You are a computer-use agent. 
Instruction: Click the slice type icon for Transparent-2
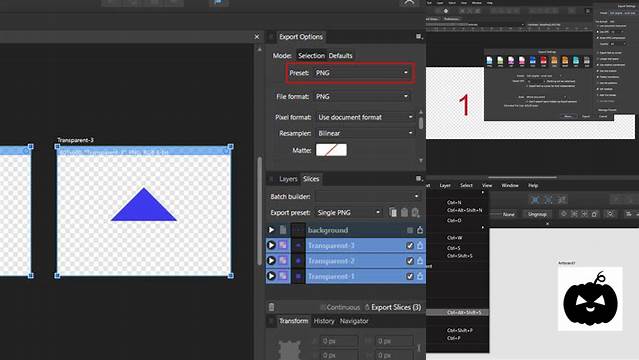coord(283,261)
